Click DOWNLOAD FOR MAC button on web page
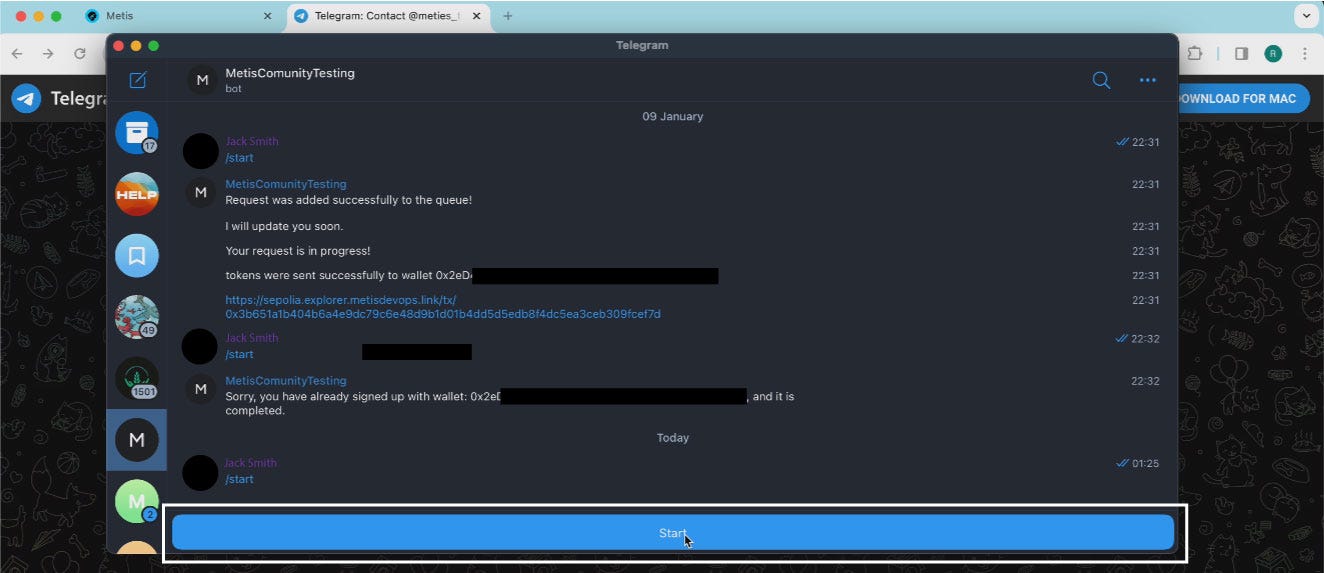 coord(1242,98)
